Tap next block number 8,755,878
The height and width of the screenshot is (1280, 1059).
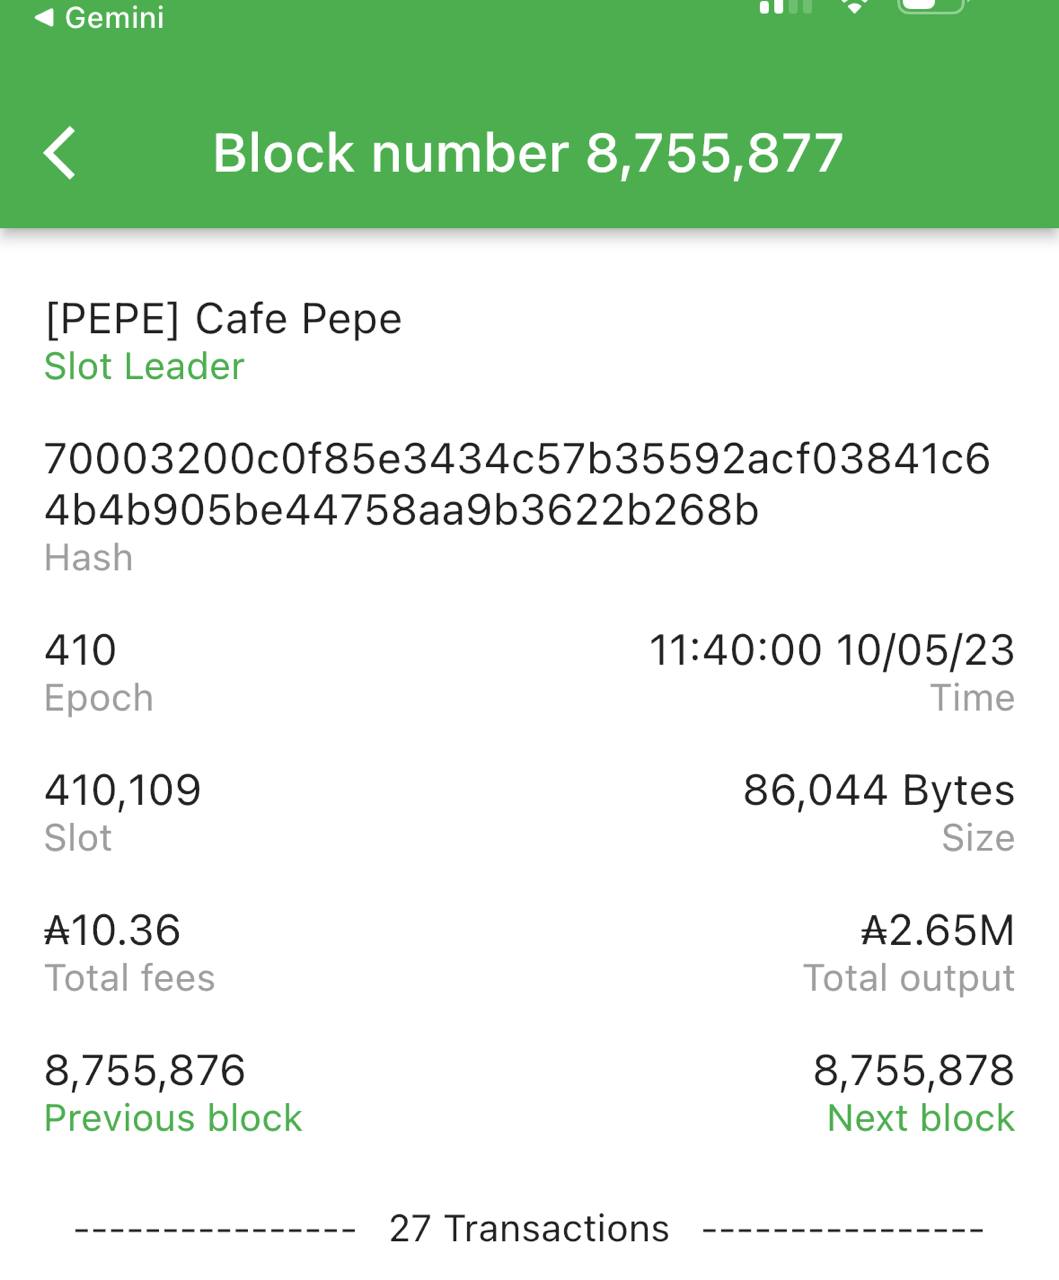coord(914,1071)
